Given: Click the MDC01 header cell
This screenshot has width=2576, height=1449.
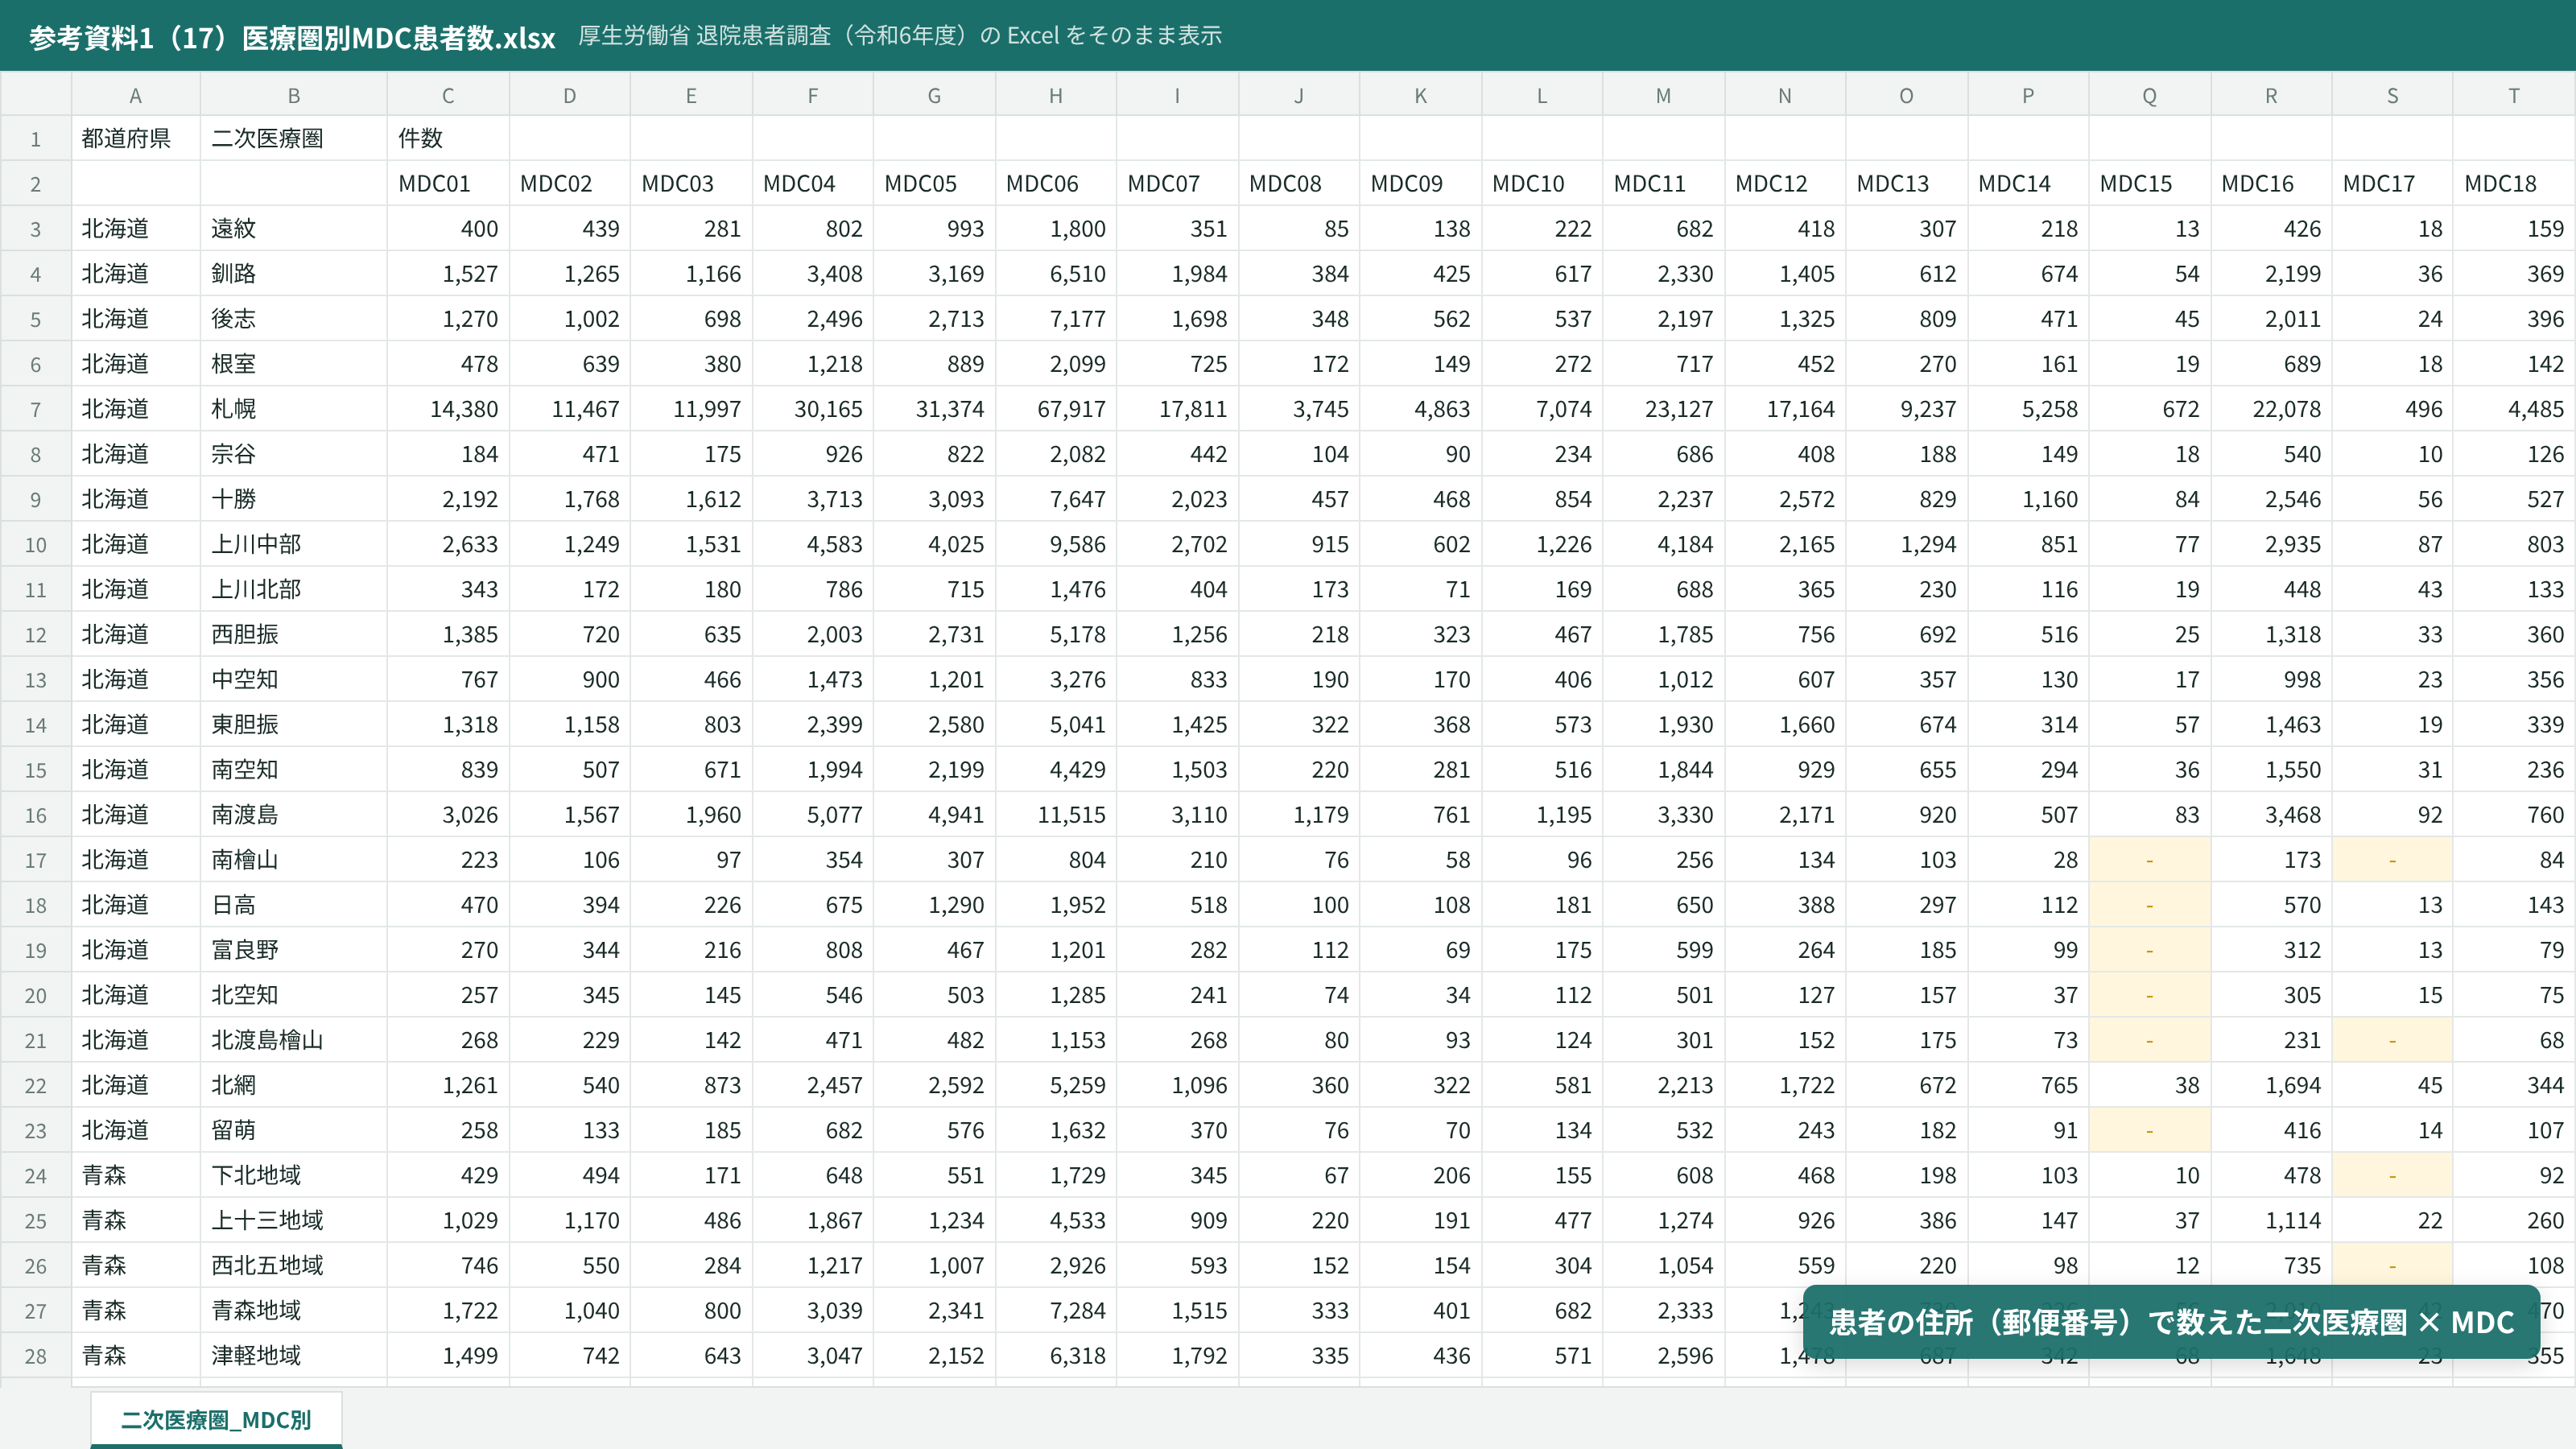Looking at the screenshot, I should point(448,184).
